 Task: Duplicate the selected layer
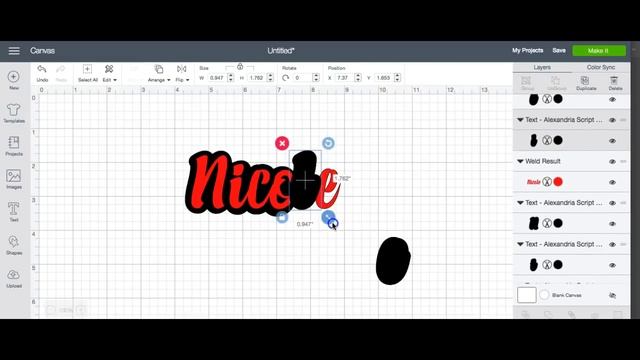point(586,83)
